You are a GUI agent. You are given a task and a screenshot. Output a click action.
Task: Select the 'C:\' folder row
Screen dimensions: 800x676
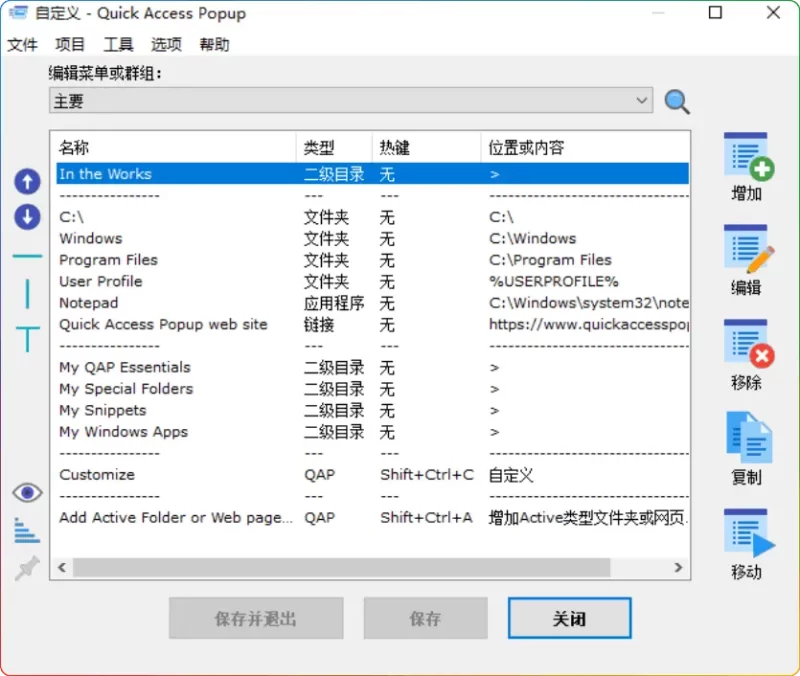[x=372, y=217]
